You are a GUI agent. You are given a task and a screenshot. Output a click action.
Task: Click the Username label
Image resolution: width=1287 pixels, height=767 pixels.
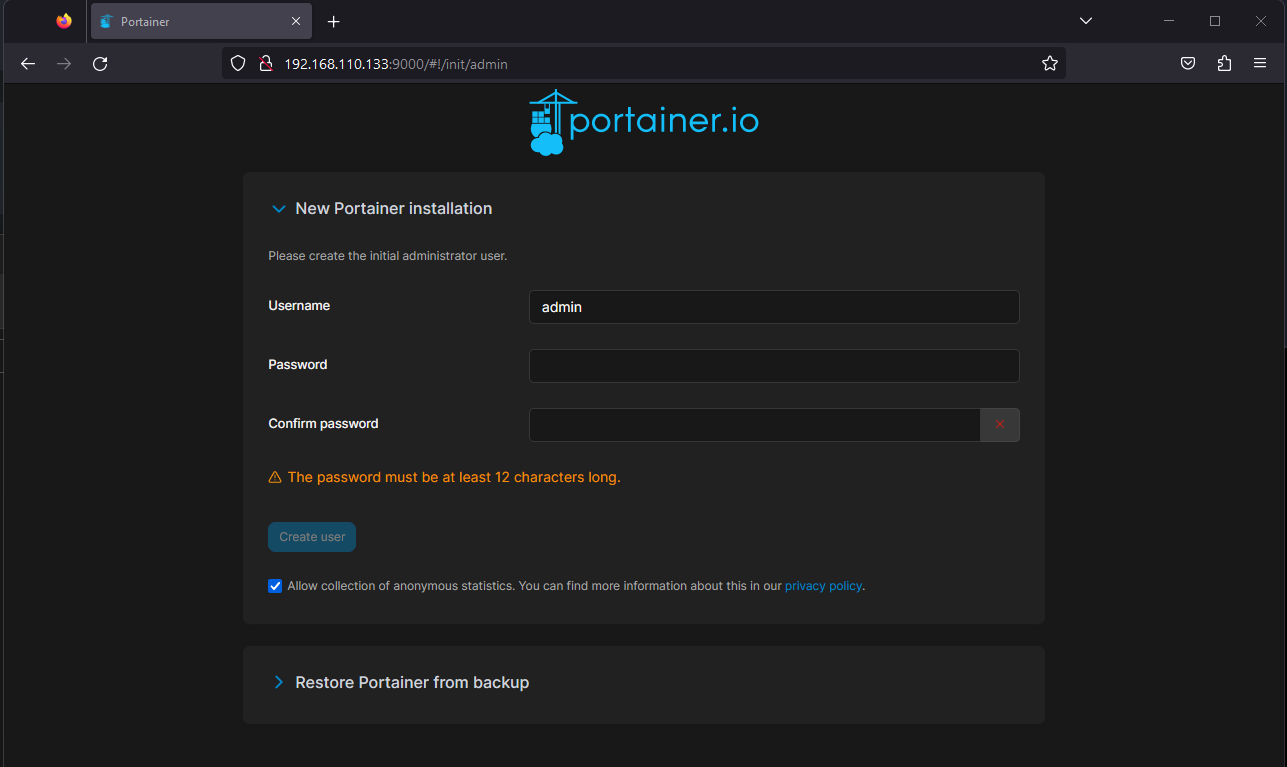pyautogui.click(x=299, y=305)
